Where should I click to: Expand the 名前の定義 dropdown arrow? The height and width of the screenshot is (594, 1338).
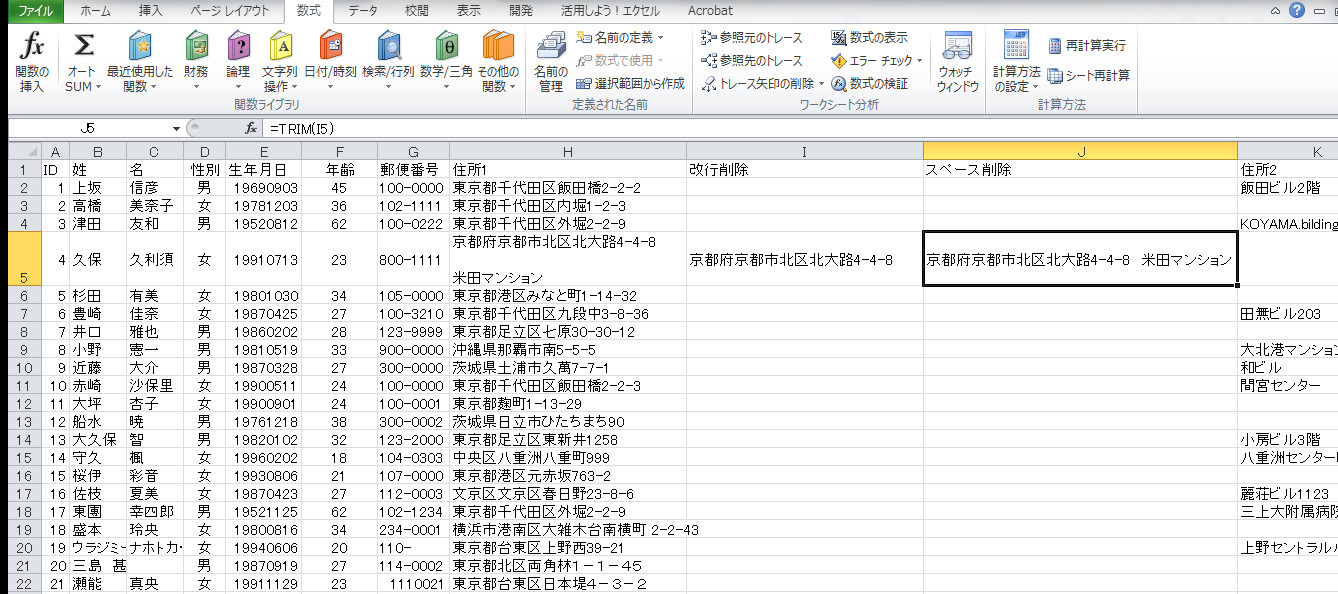(661, 38)
